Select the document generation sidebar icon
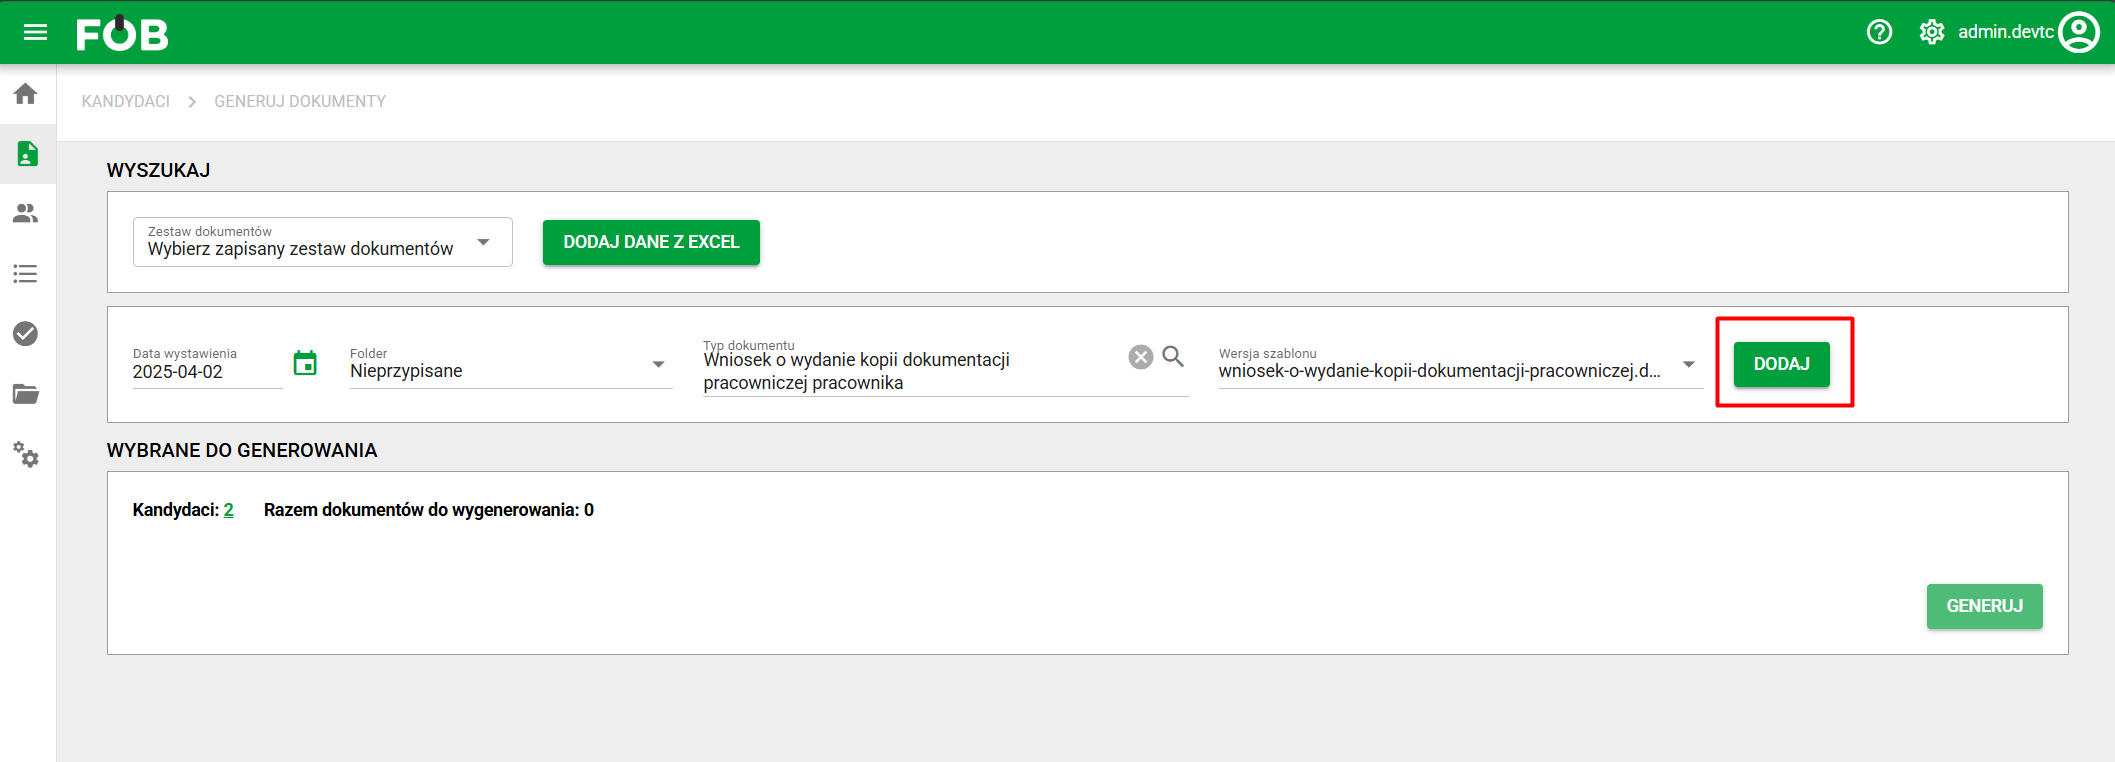The height and width of the screenshot is (762, 2115). click(x=27, y=154)
